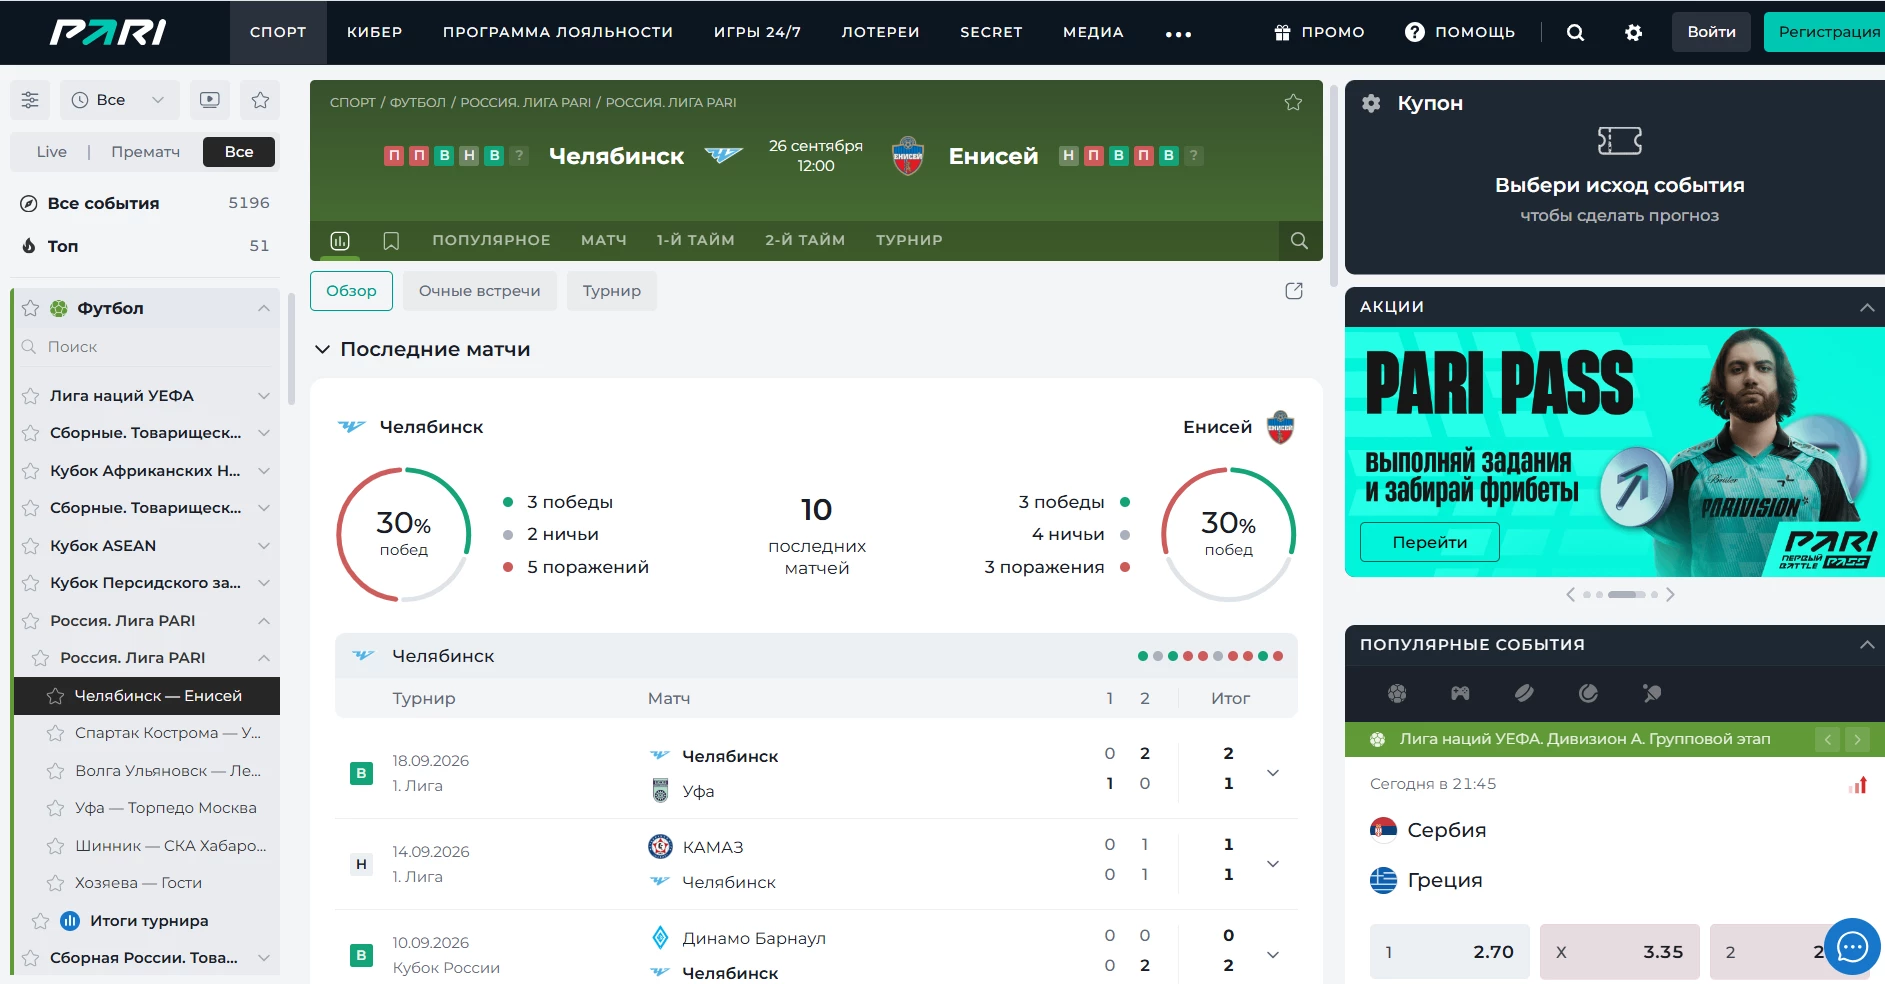The height and width of the screenshot is (984, 1885).
Task: Collapse the Последние матчи section
Action: tap(322, 349)
